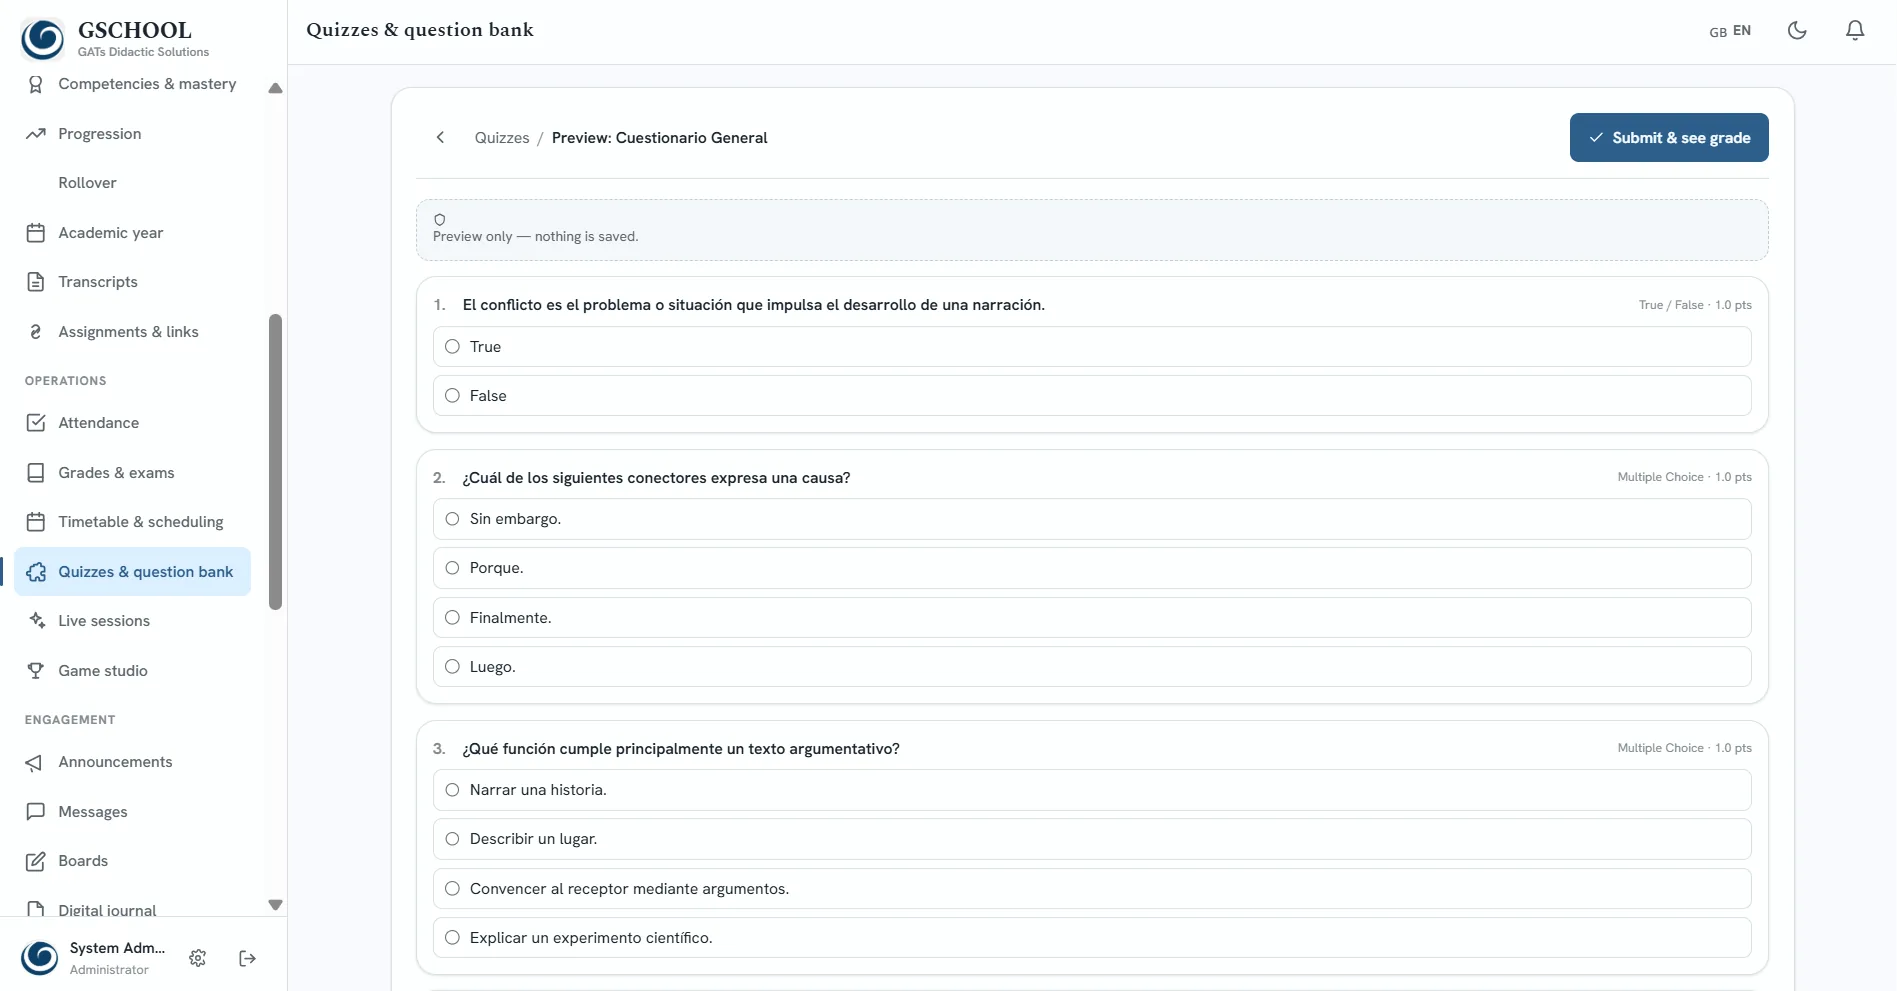Open notifications bell
Viewport: 1897px width, 991px height.
click(x=1855, y=30)
